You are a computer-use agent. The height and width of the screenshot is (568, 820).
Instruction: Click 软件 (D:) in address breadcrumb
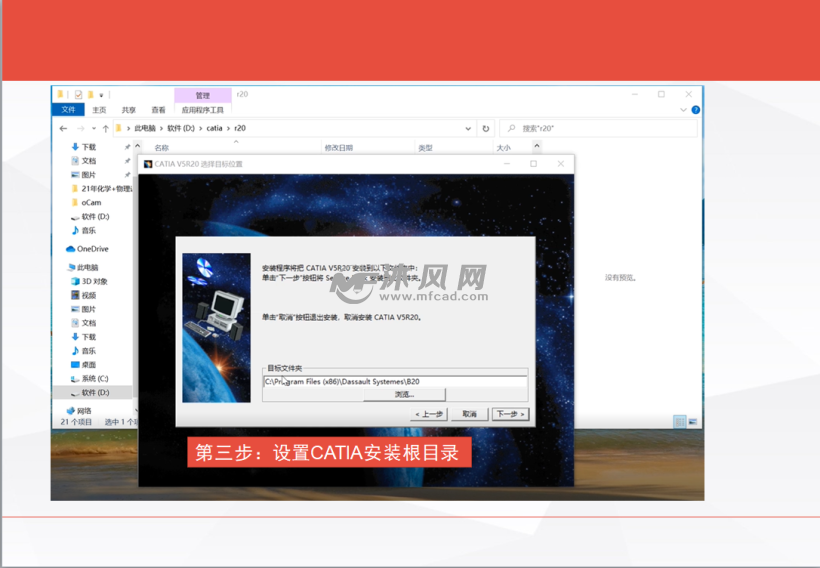(181, 128)
